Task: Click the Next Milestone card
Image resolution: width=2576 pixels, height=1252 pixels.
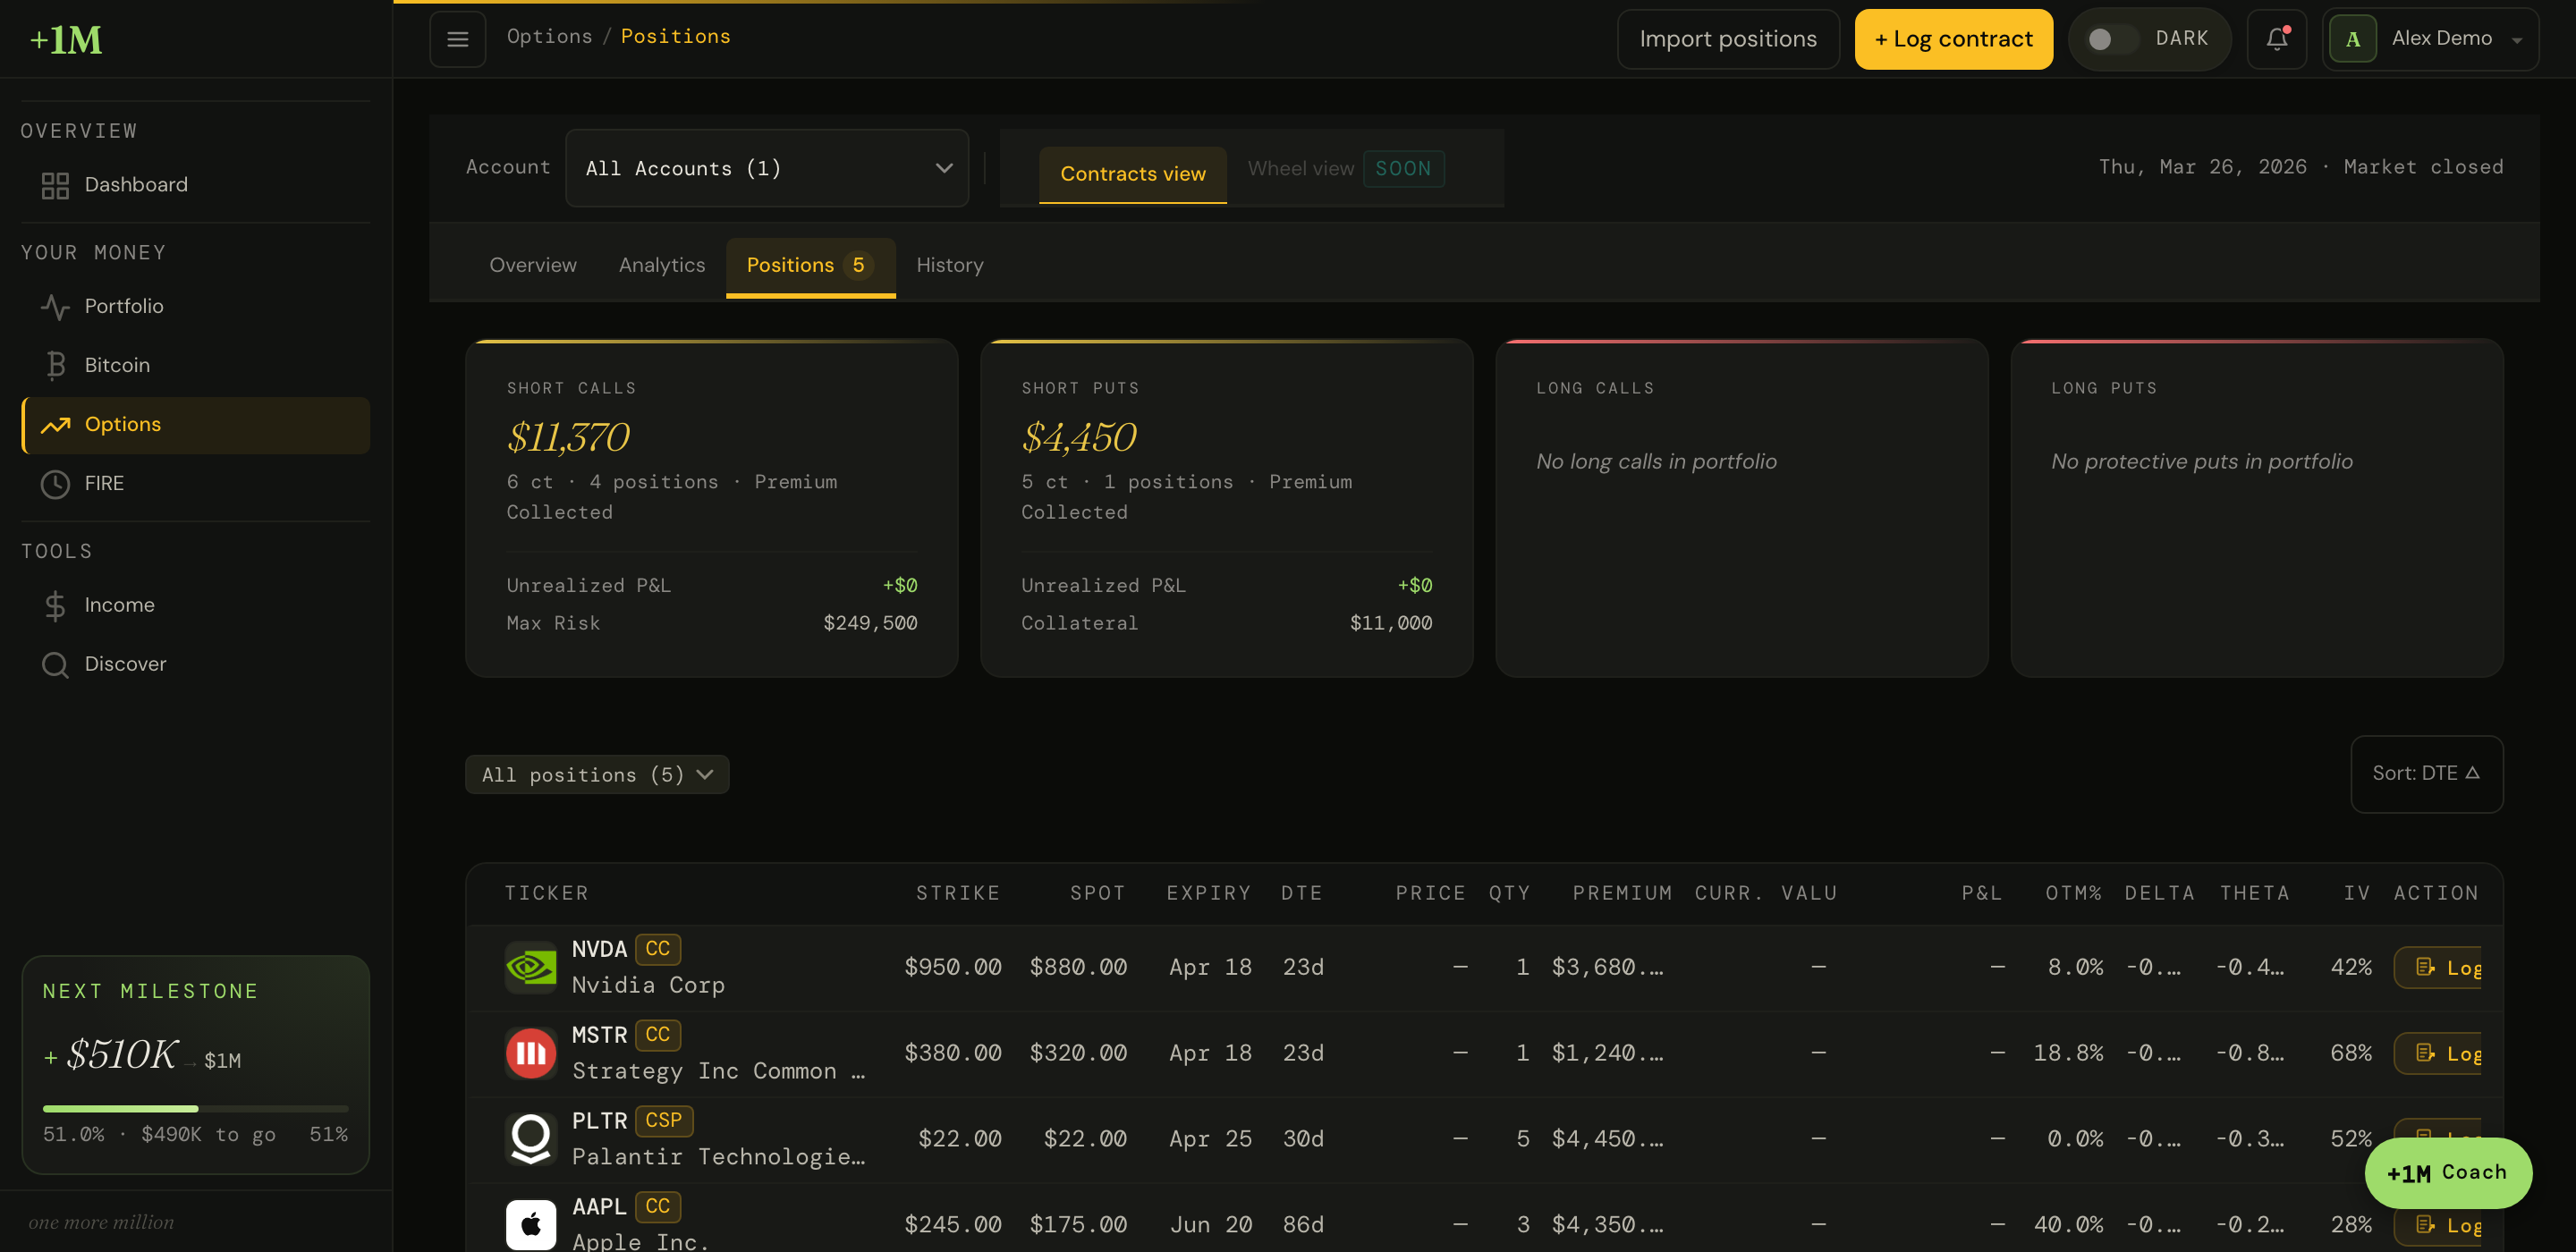Action: (196, 1064)
